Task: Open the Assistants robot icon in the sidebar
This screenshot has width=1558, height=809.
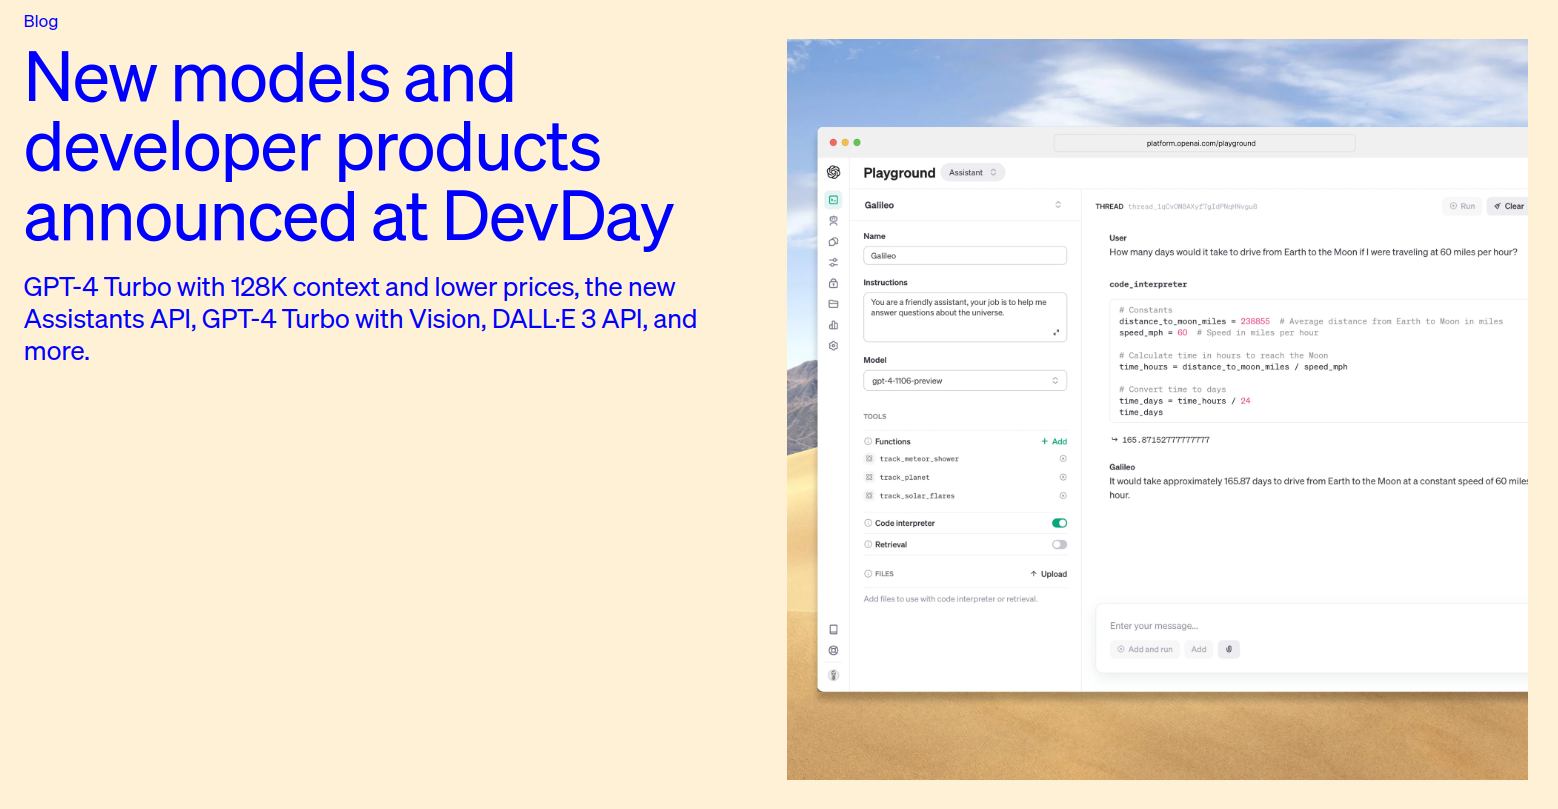Action: pyautogui.click(x=833, y=221)
